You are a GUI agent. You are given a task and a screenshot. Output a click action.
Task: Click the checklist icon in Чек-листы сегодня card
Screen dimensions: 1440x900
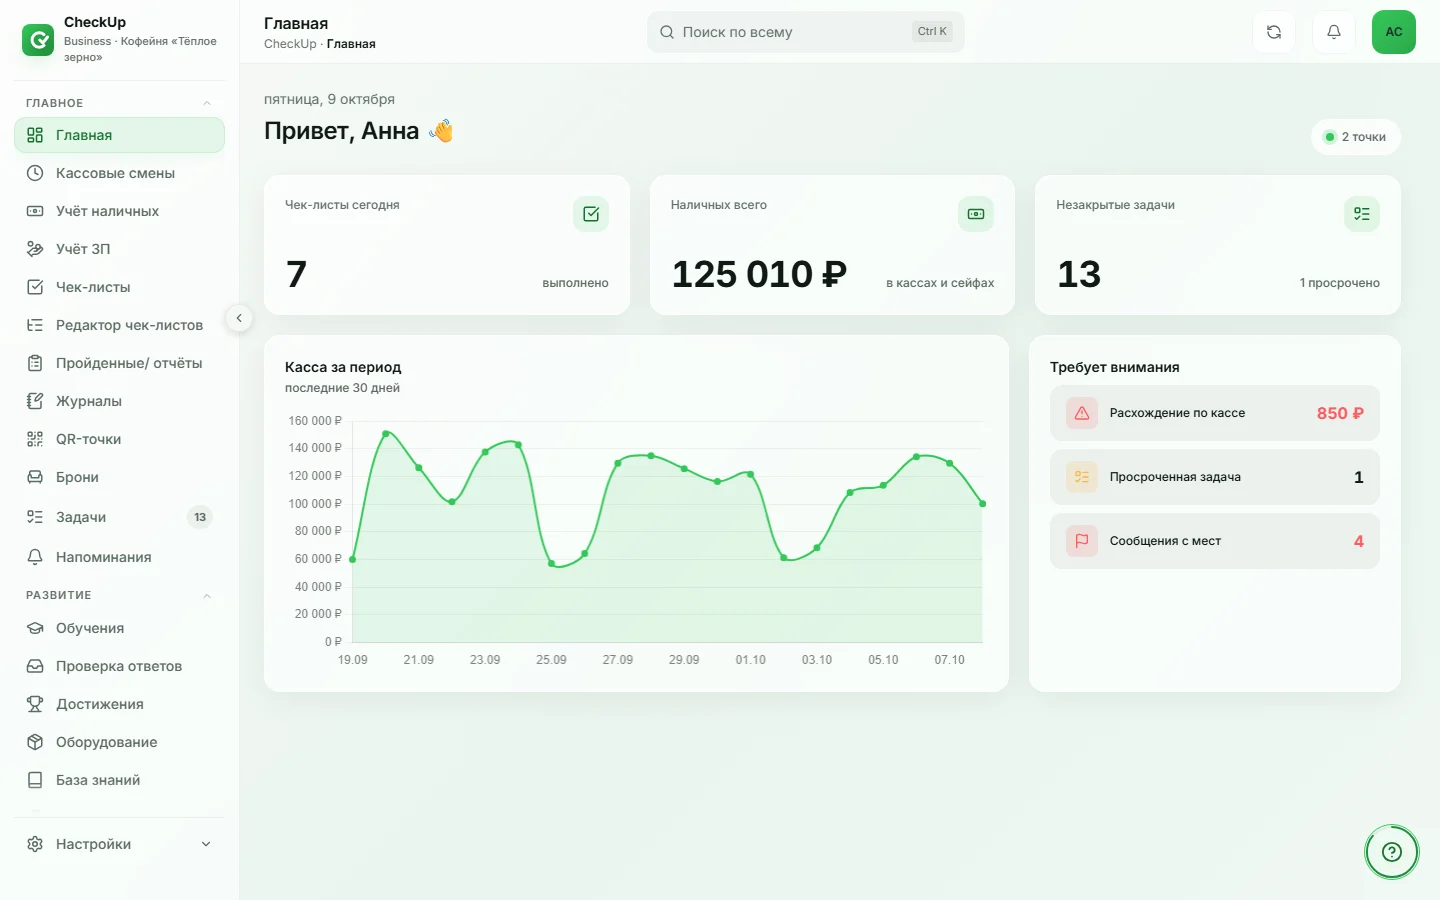(x=591, y=214)
